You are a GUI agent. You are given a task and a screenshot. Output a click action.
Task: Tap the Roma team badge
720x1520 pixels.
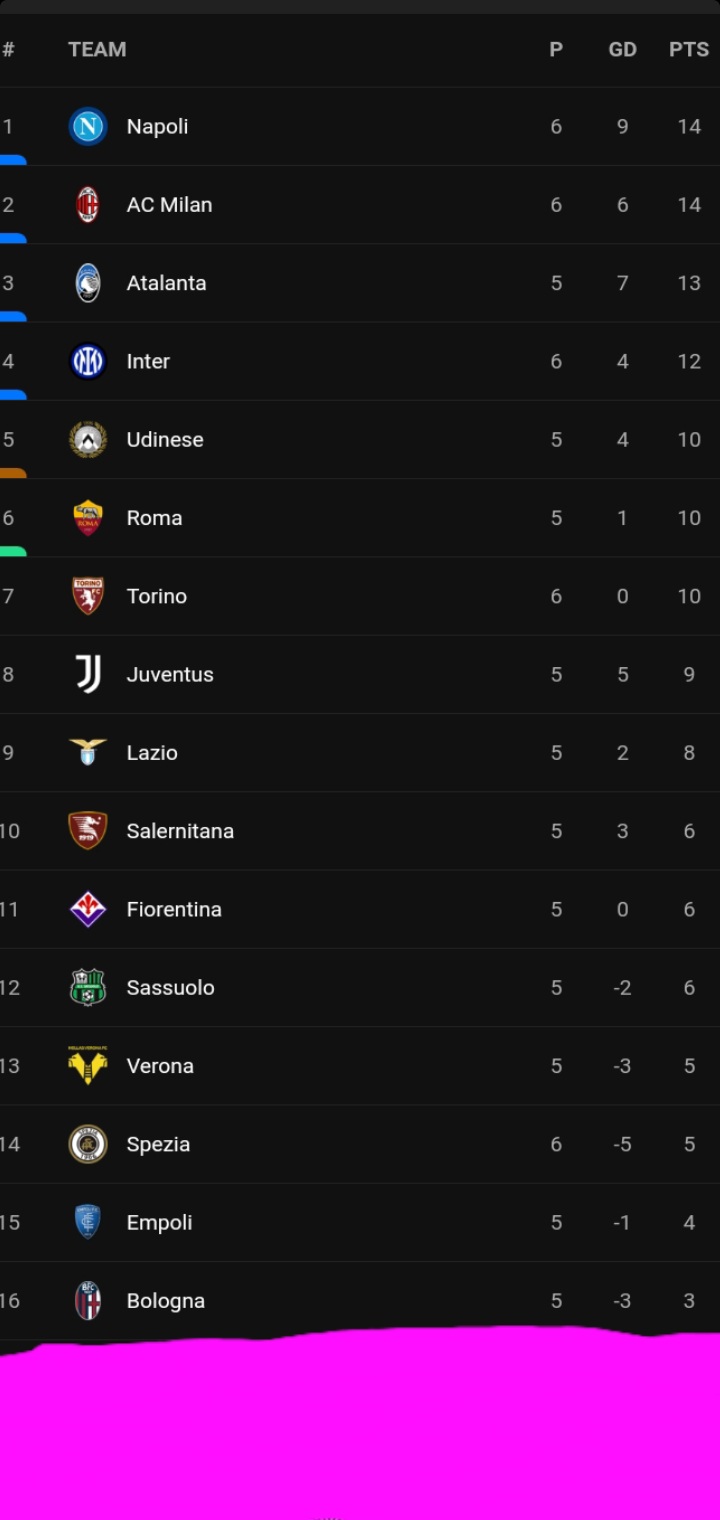click(x=88, y=518)
